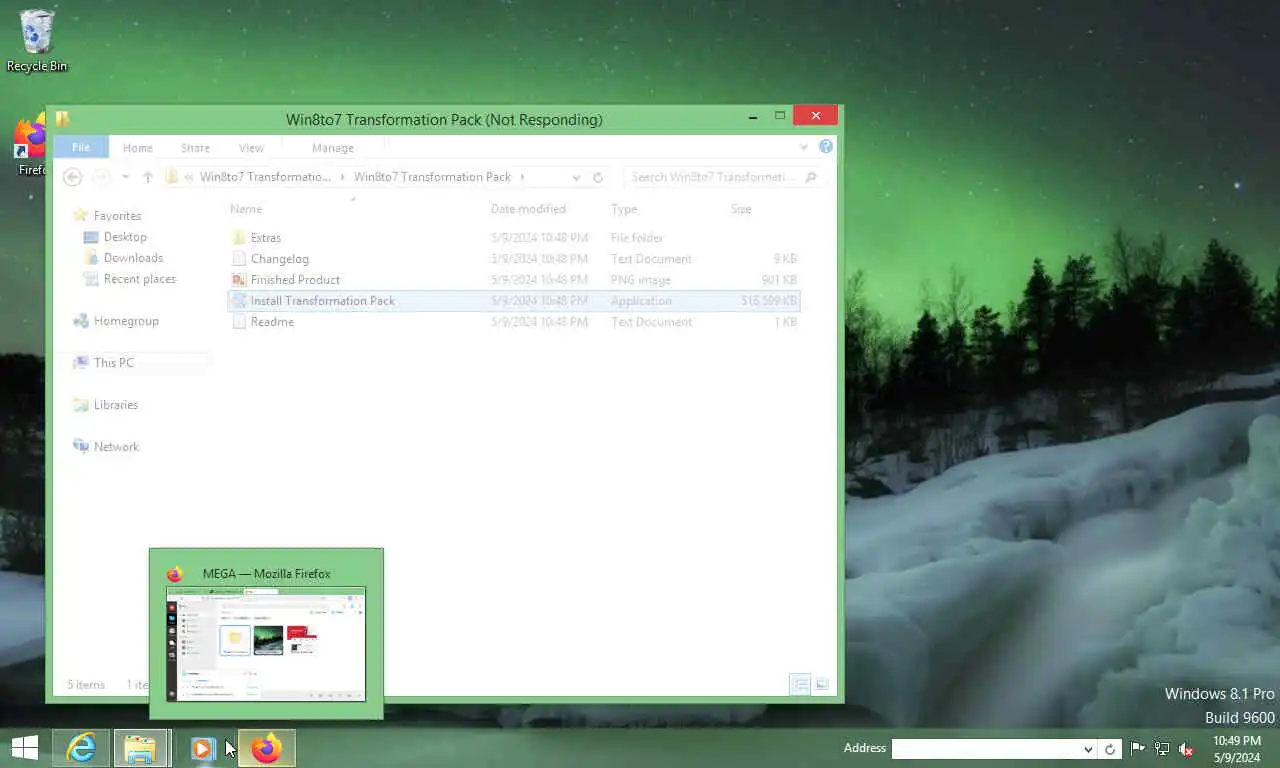Expand the ribbon with chevron

click(803, 147)
